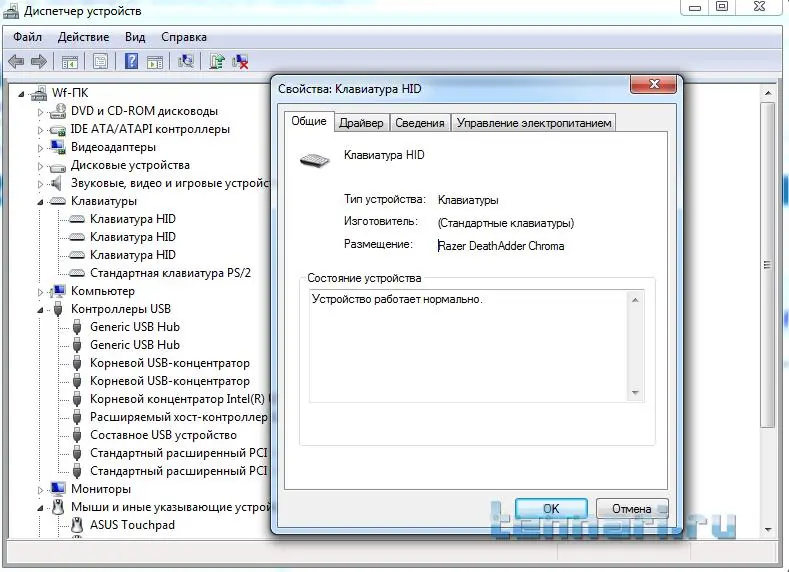Click the Update driver toolbar icon with green arrow
The image size is (789, 572).
point(217,61)
